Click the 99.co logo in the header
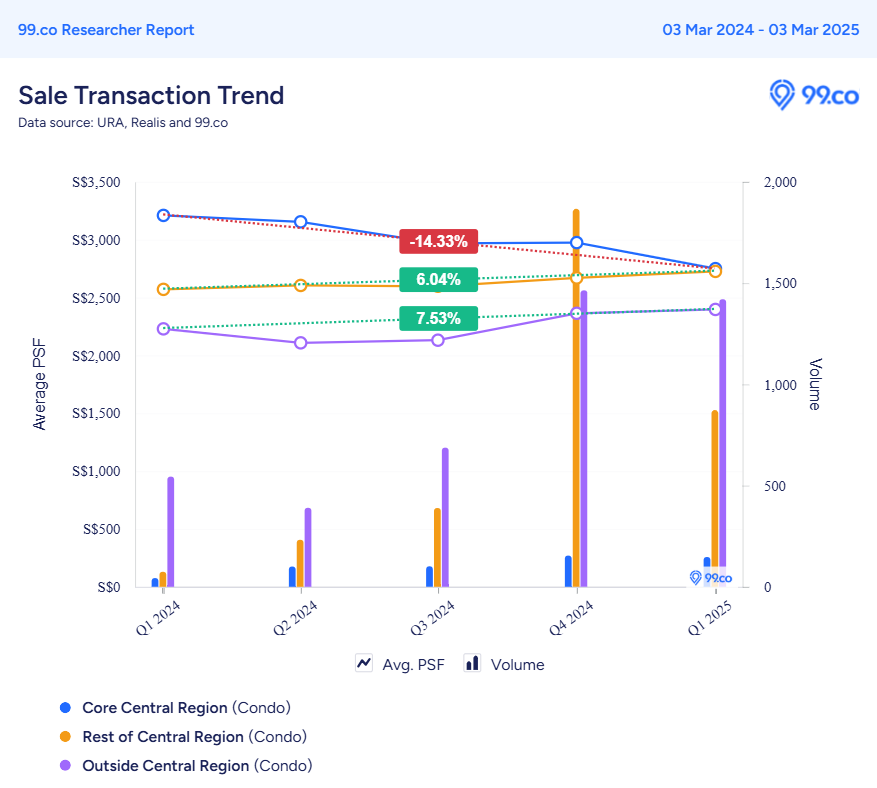The image size is (877, 788). [812, 95]
